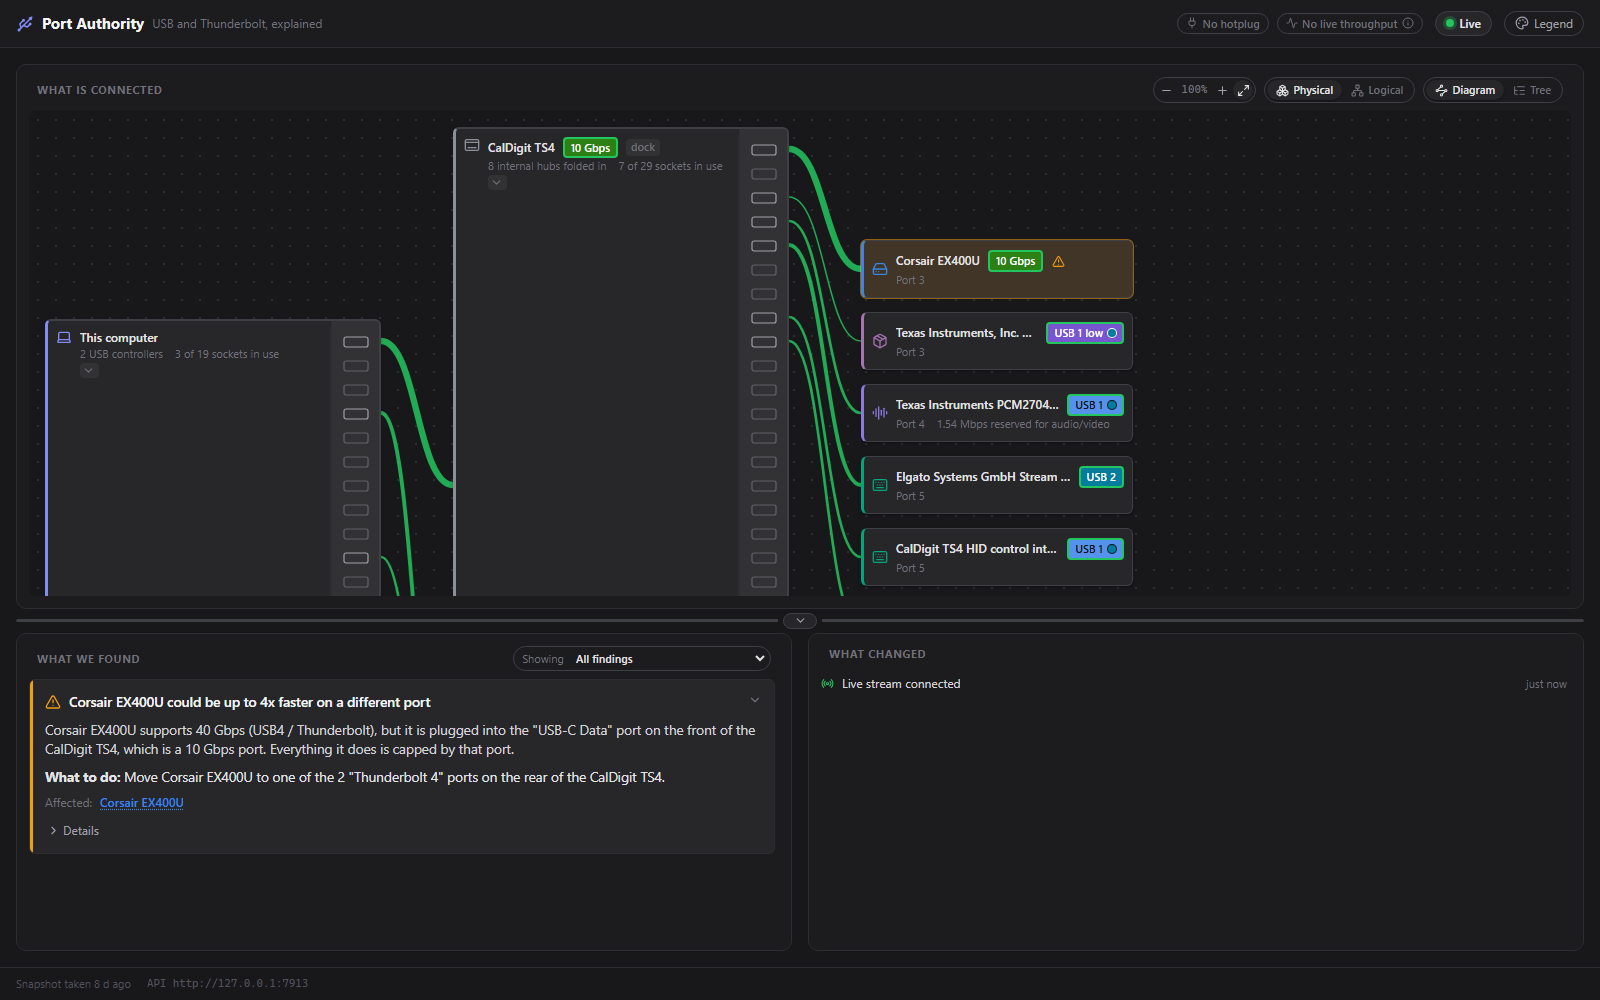The image size is (1600, 1000).
Task: Collapse the Corsair EX400U finding with its chevron
Action: 755,700
